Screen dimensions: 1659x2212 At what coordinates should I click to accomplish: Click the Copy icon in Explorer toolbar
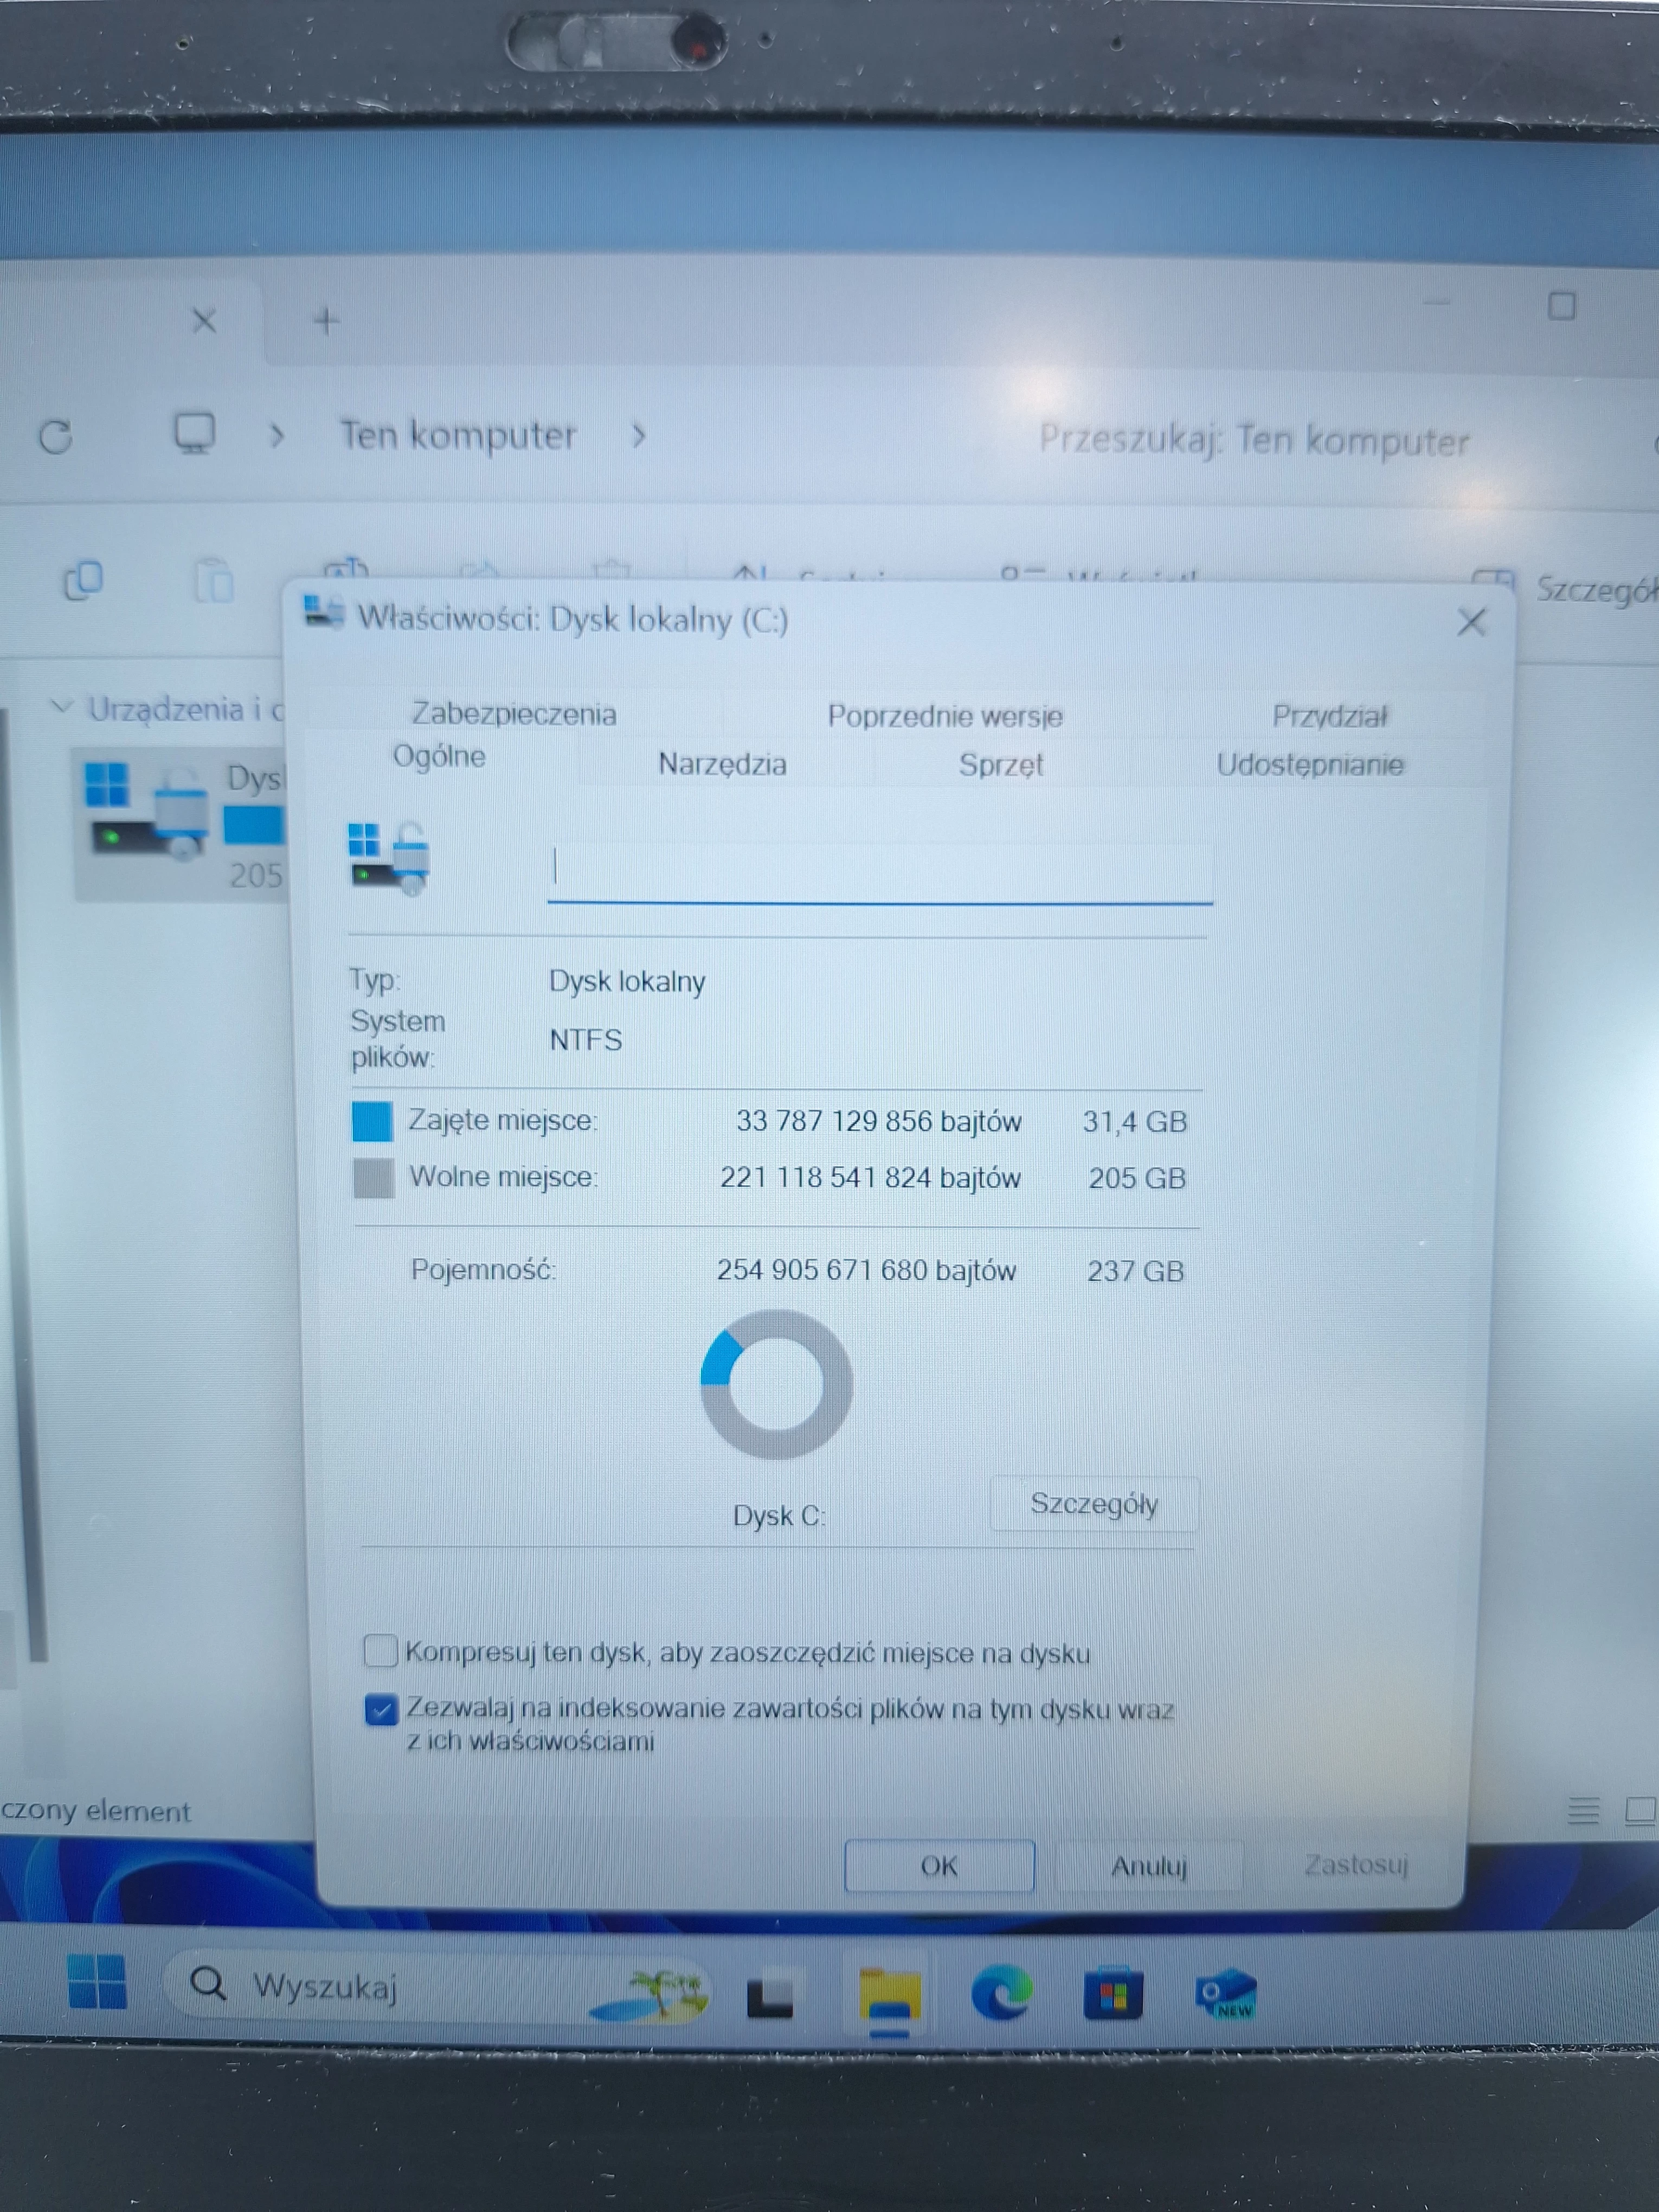[x=83, y=580]
